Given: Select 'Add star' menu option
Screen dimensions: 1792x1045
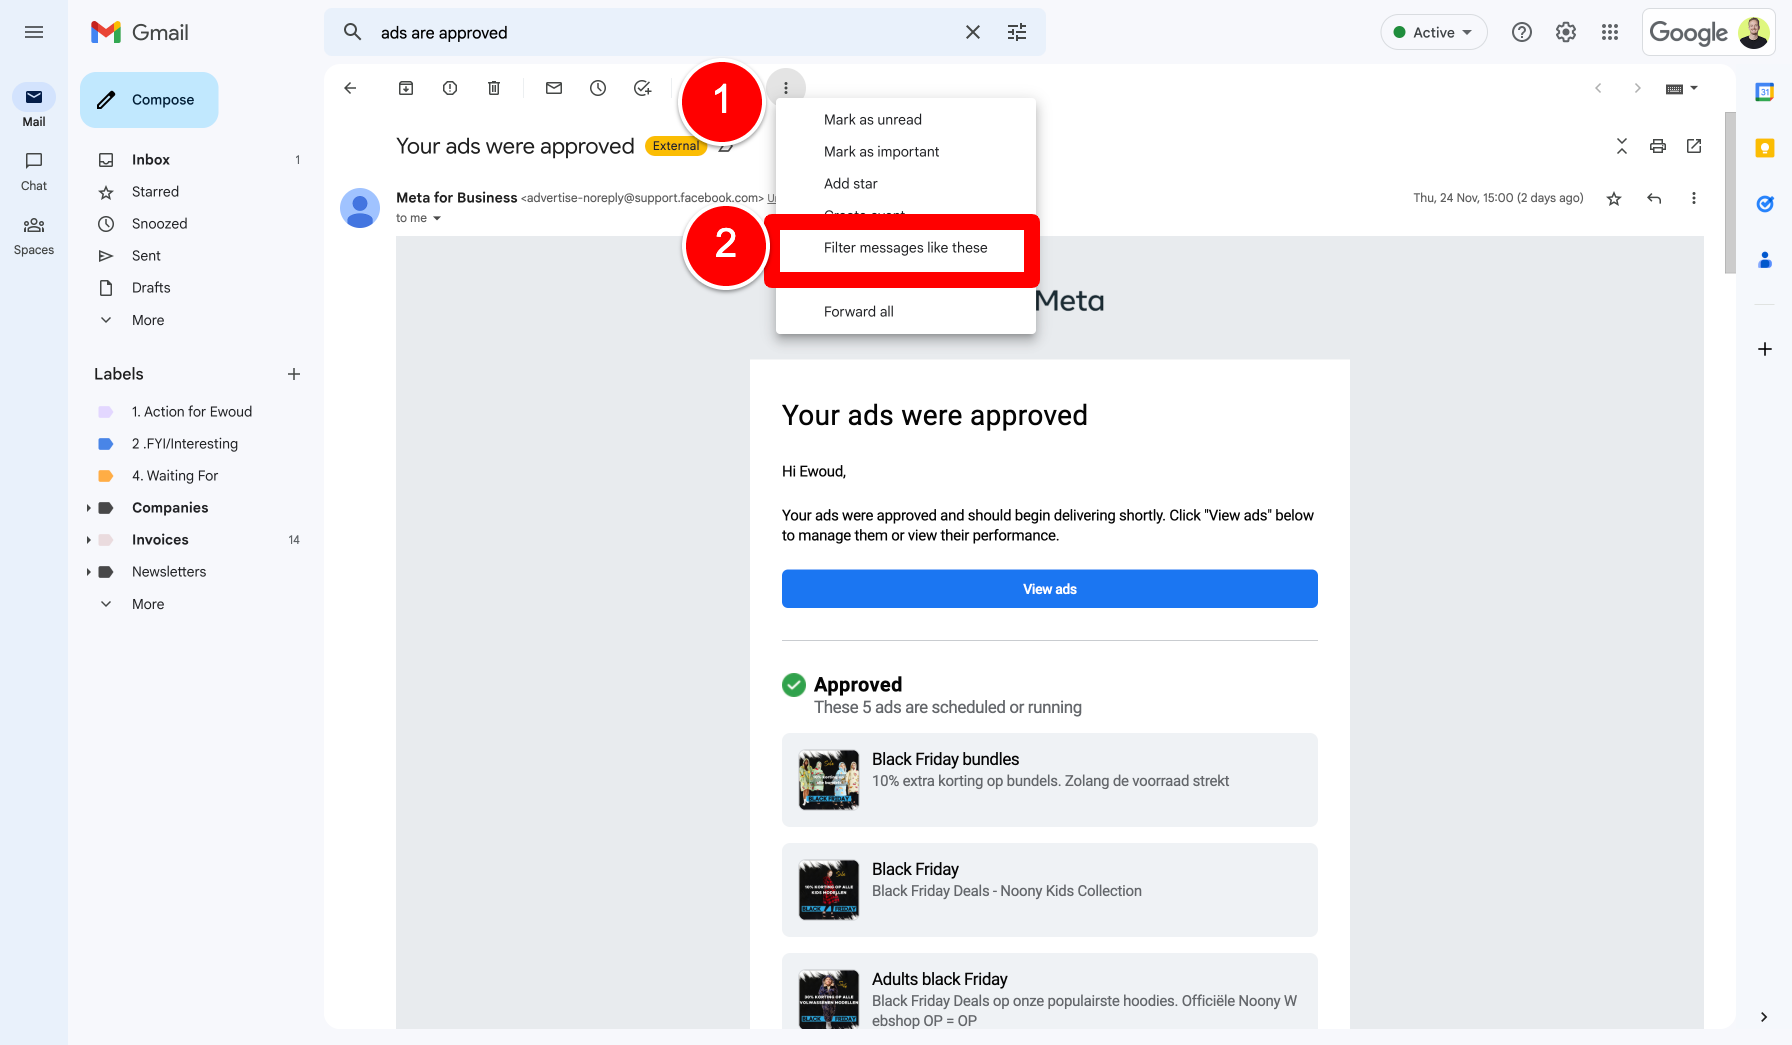Looking at the screenshot, I should (x=906, y=184).
